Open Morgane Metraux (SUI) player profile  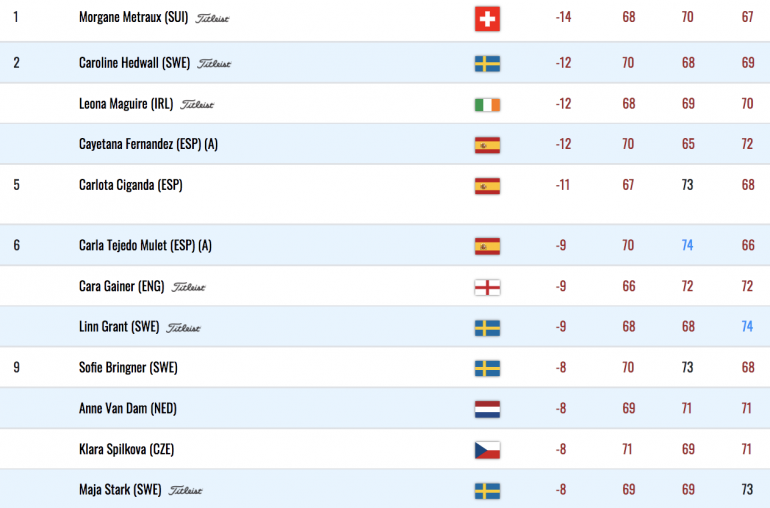pos(134,17)
